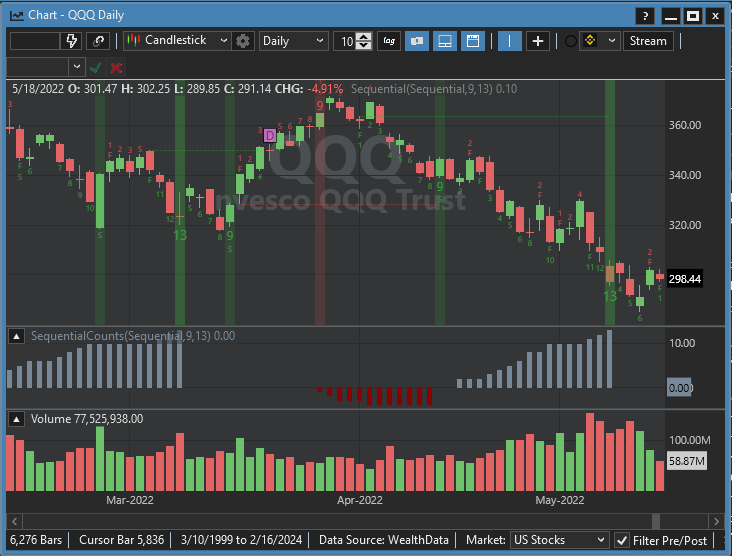
Task: Click the symbol link icon
Action: coord(98,41)
